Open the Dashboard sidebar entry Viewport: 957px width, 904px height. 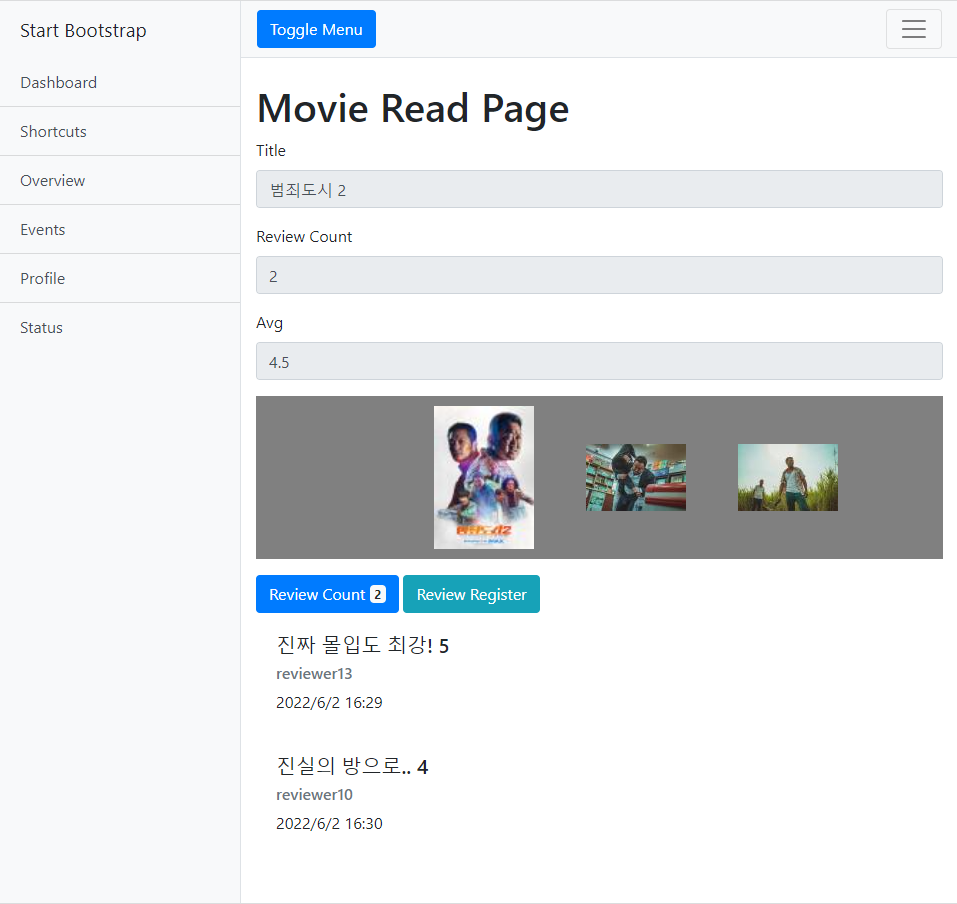click(58, 82)
